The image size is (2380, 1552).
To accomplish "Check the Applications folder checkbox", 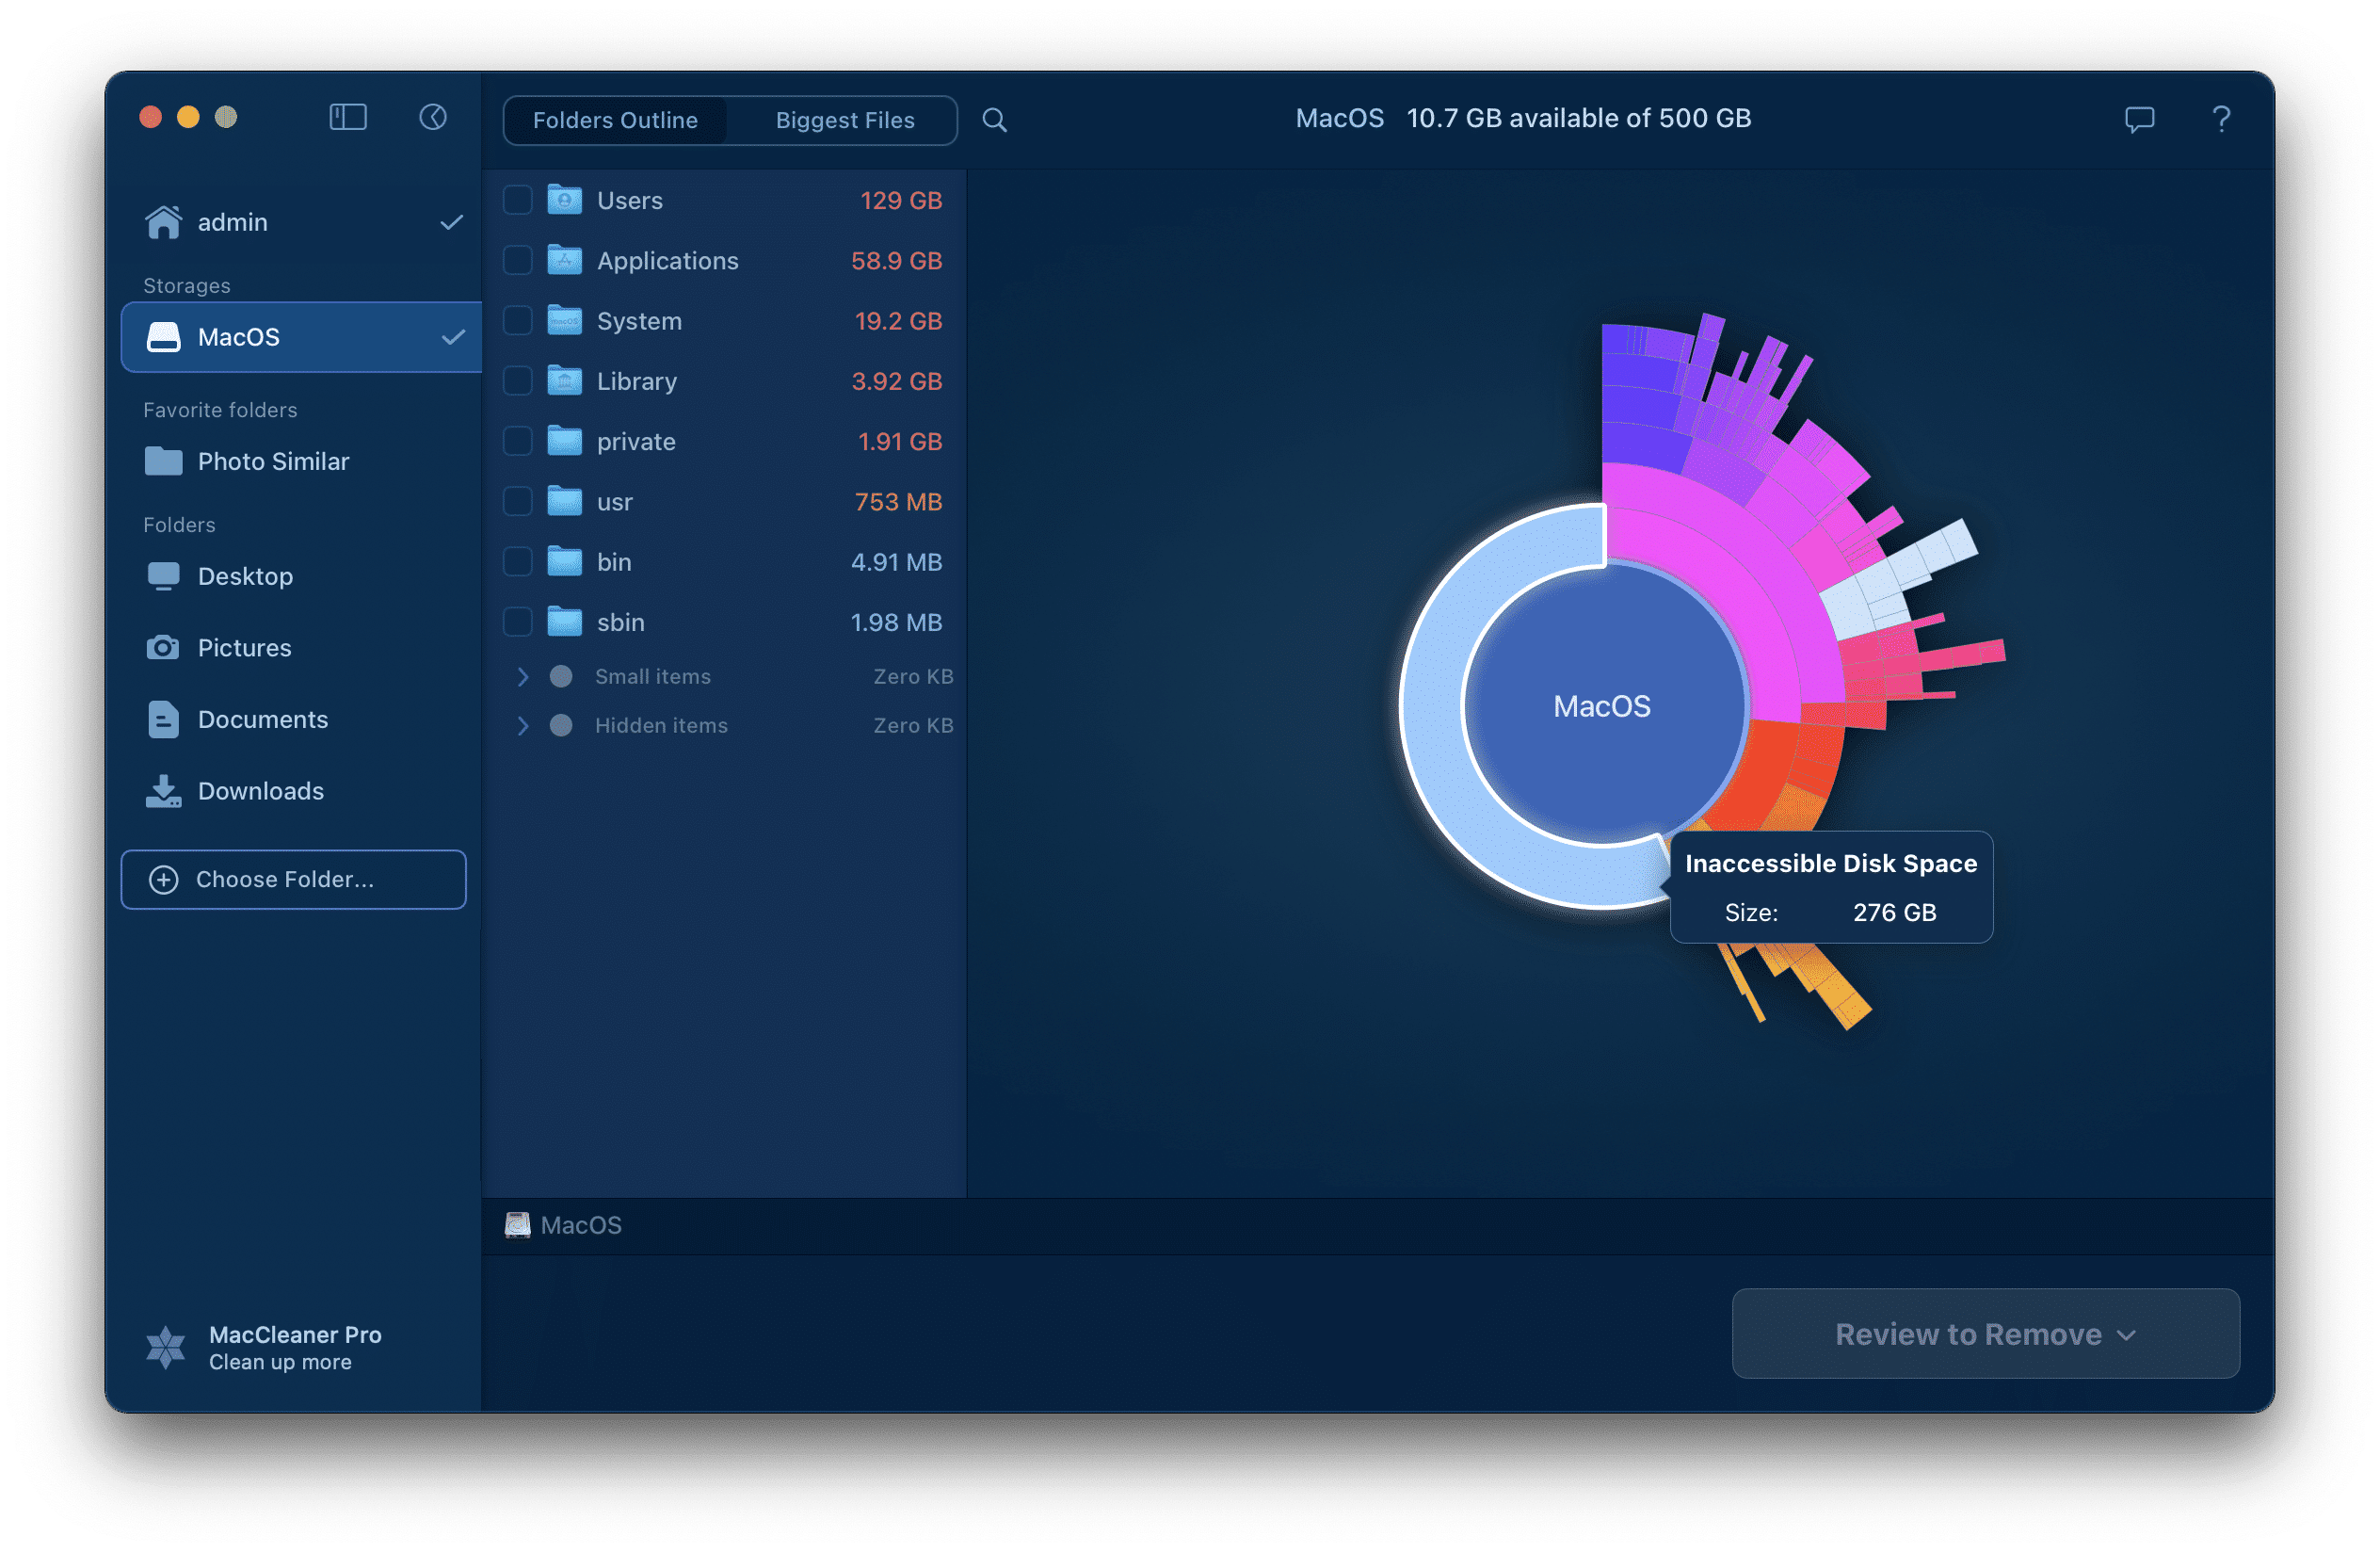I will click(x=518, y=260).
